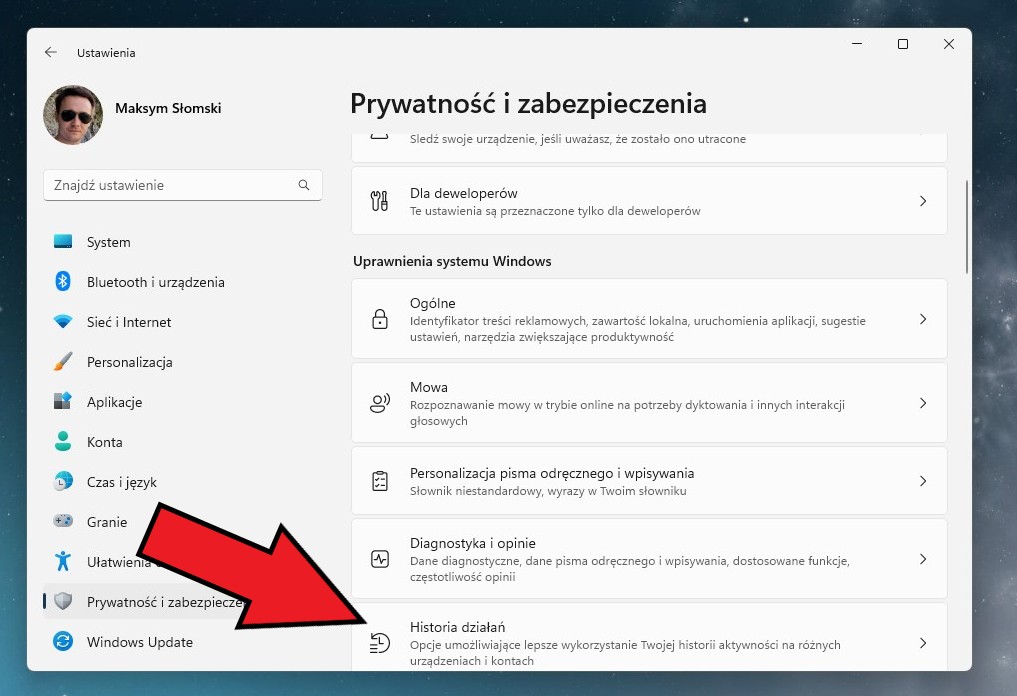Click inside the Znajdź ustawienie search field
This screenshot has width=1017, height=696.
(170, 185)
